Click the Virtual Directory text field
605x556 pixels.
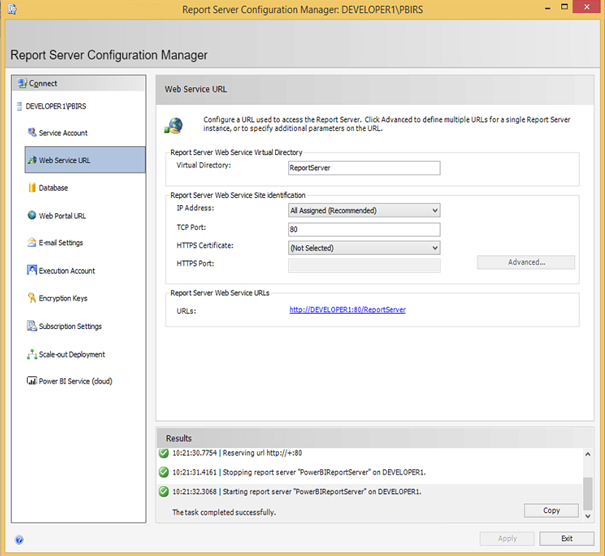tap(364, 168)
